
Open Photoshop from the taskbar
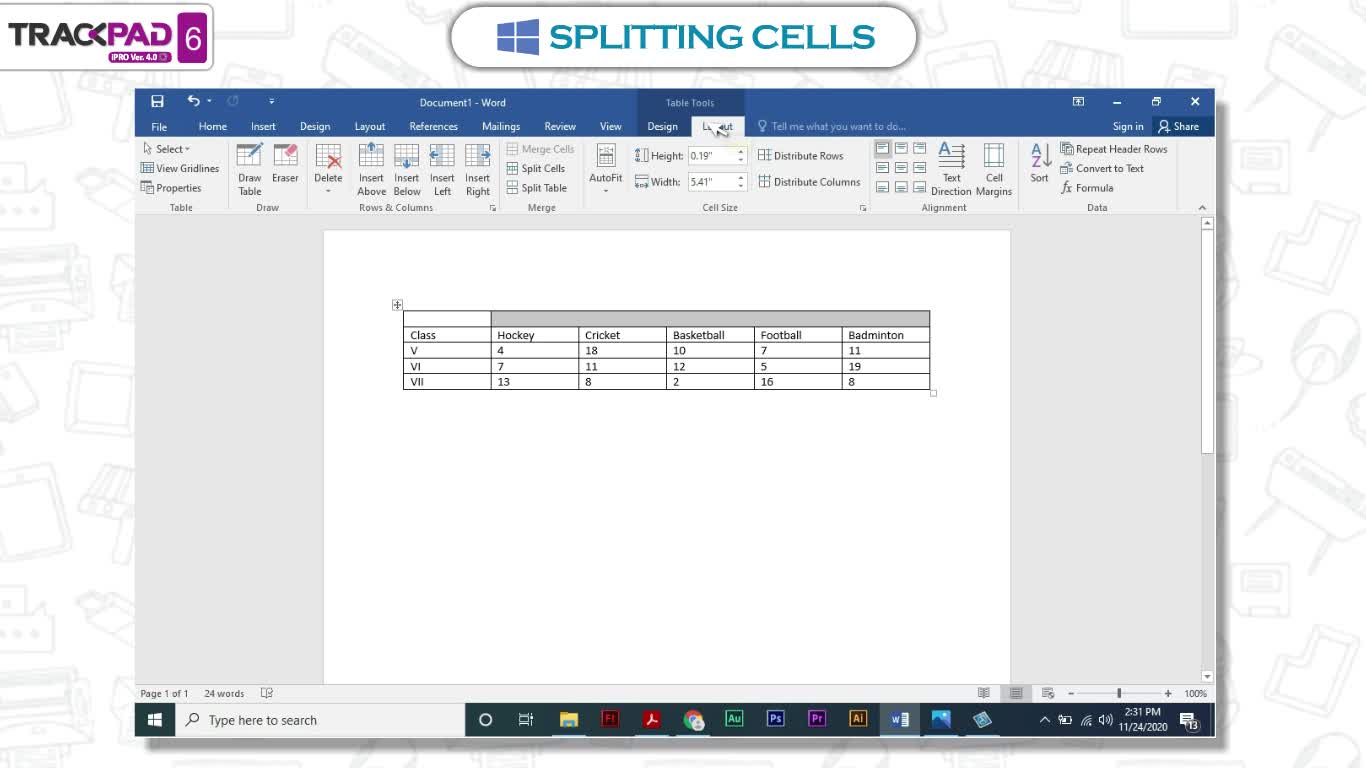pyautogui.click(x=775, y=718)
